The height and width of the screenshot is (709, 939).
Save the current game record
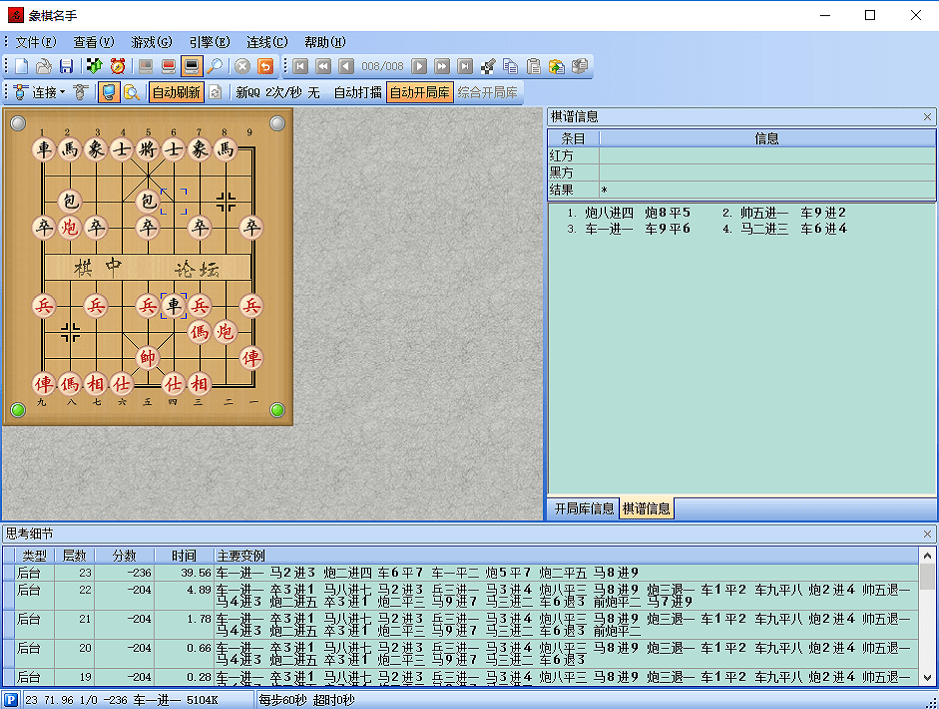66,66
